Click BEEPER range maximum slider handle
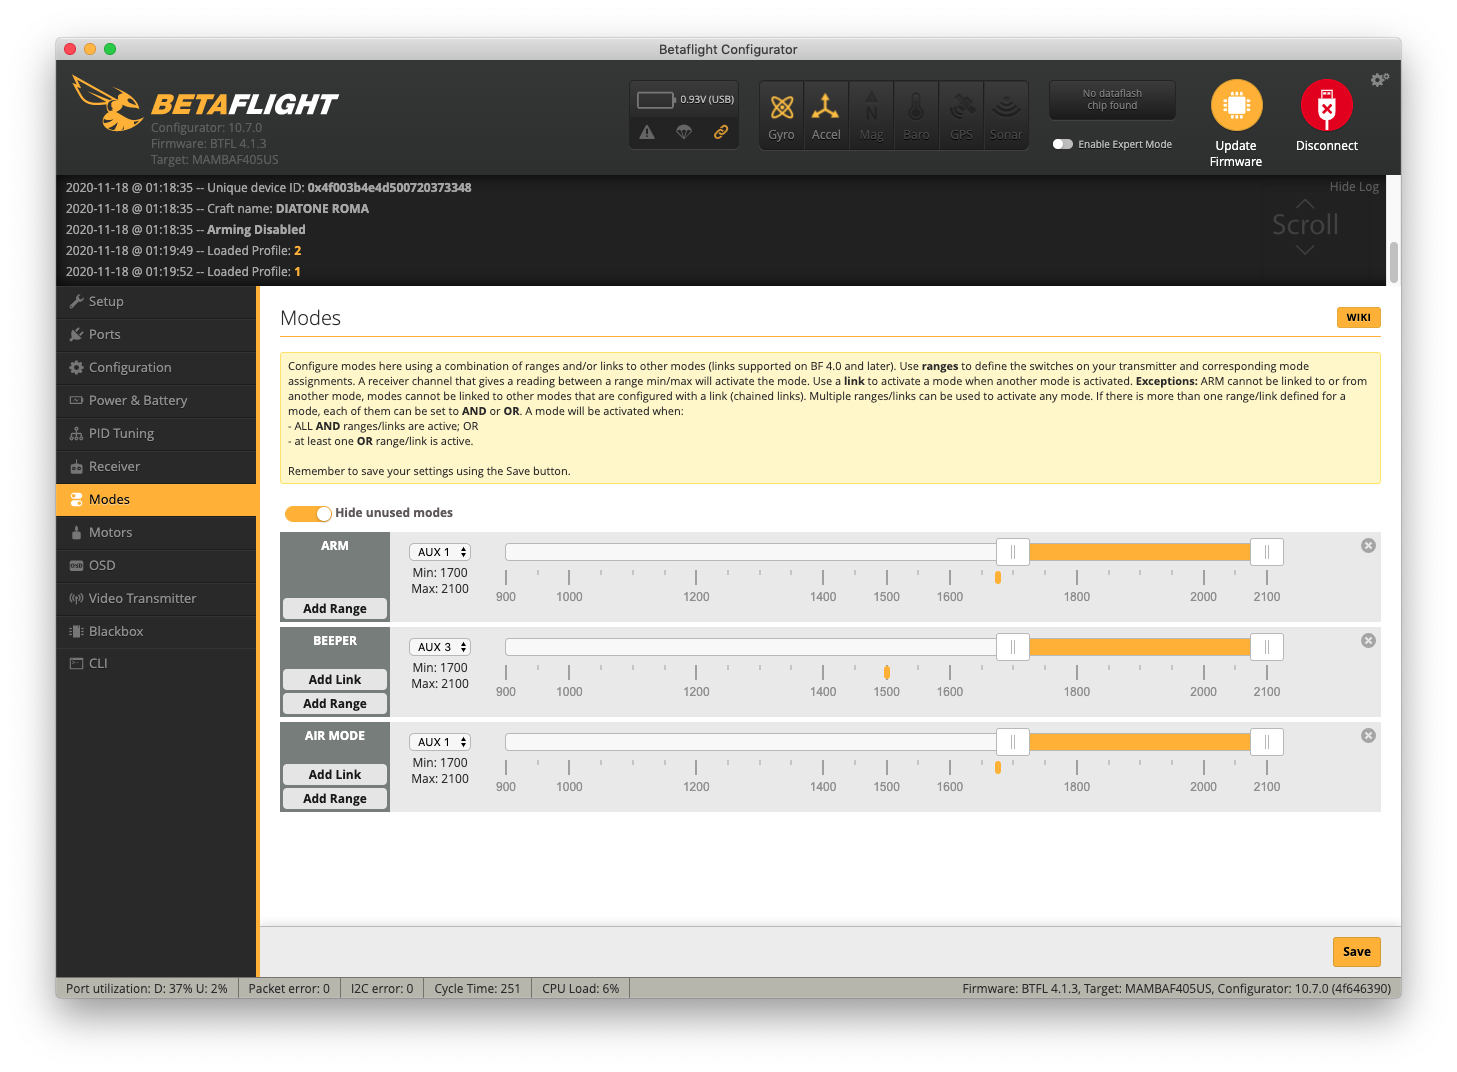This screenshot has width=1457, height=1072. [x=1267, y=647]
